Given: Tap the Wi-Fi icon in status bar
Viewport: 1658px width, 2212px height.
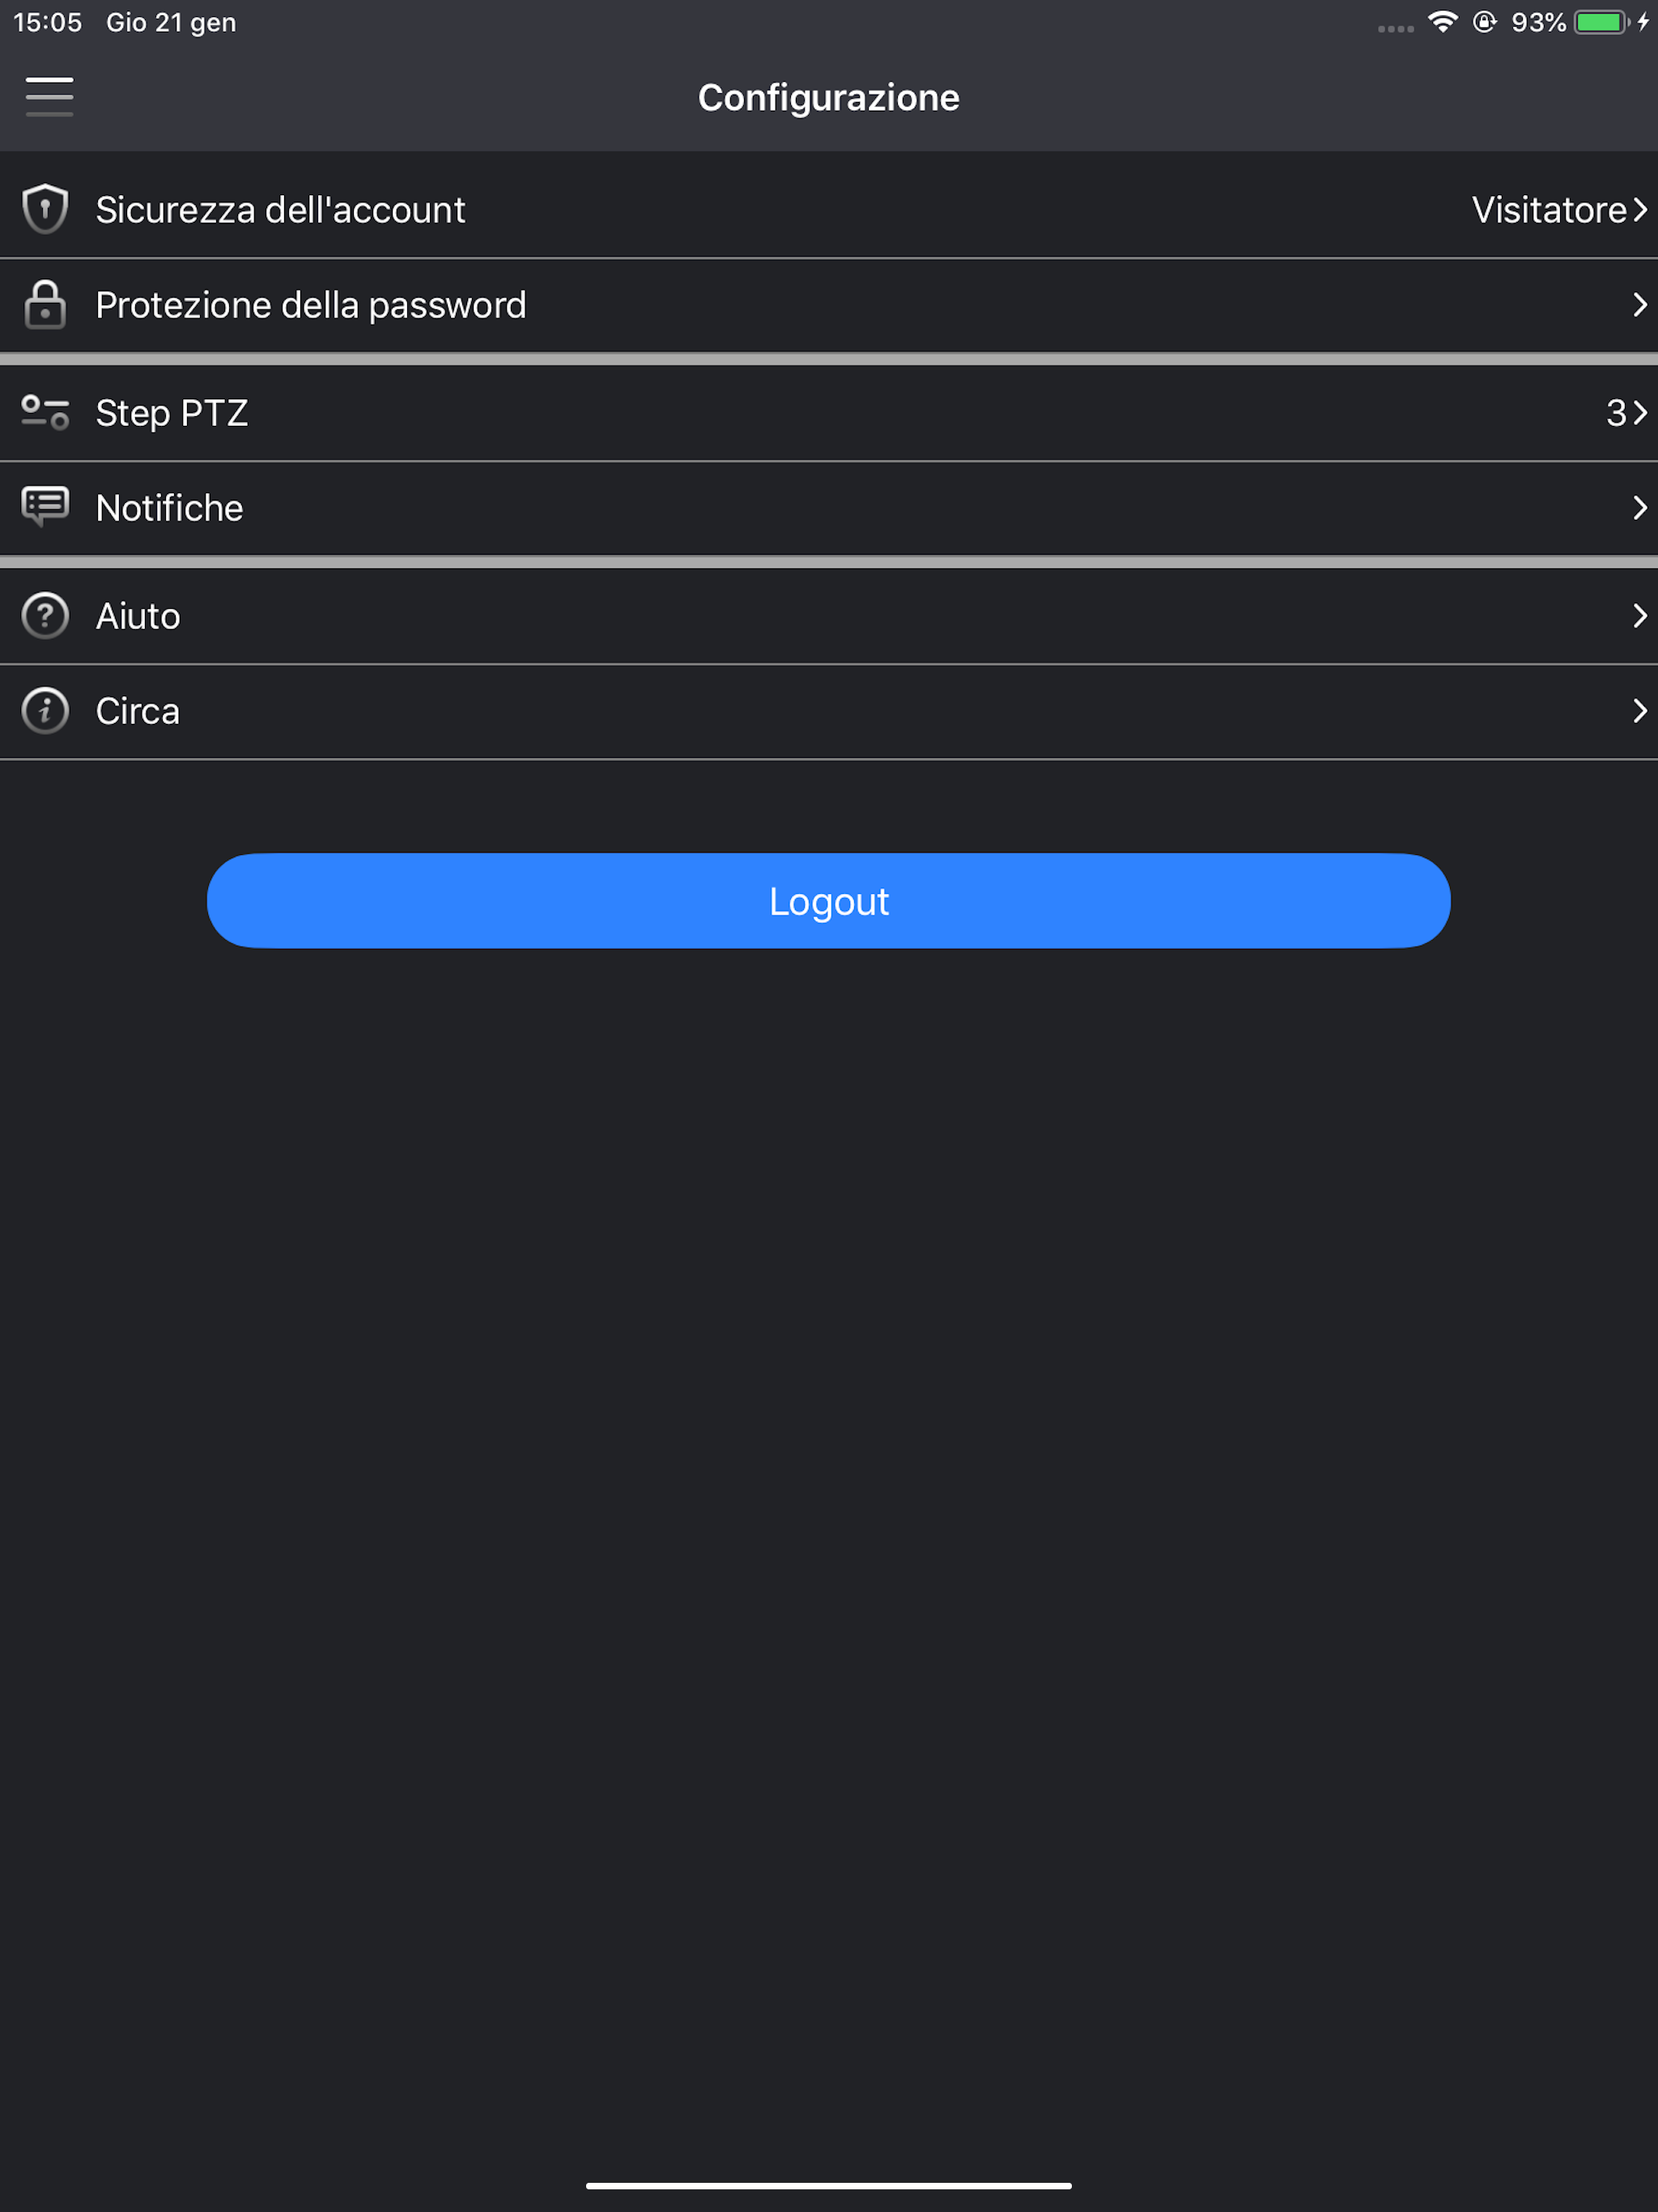Looking at the screenshot, I should point(1442,22).
